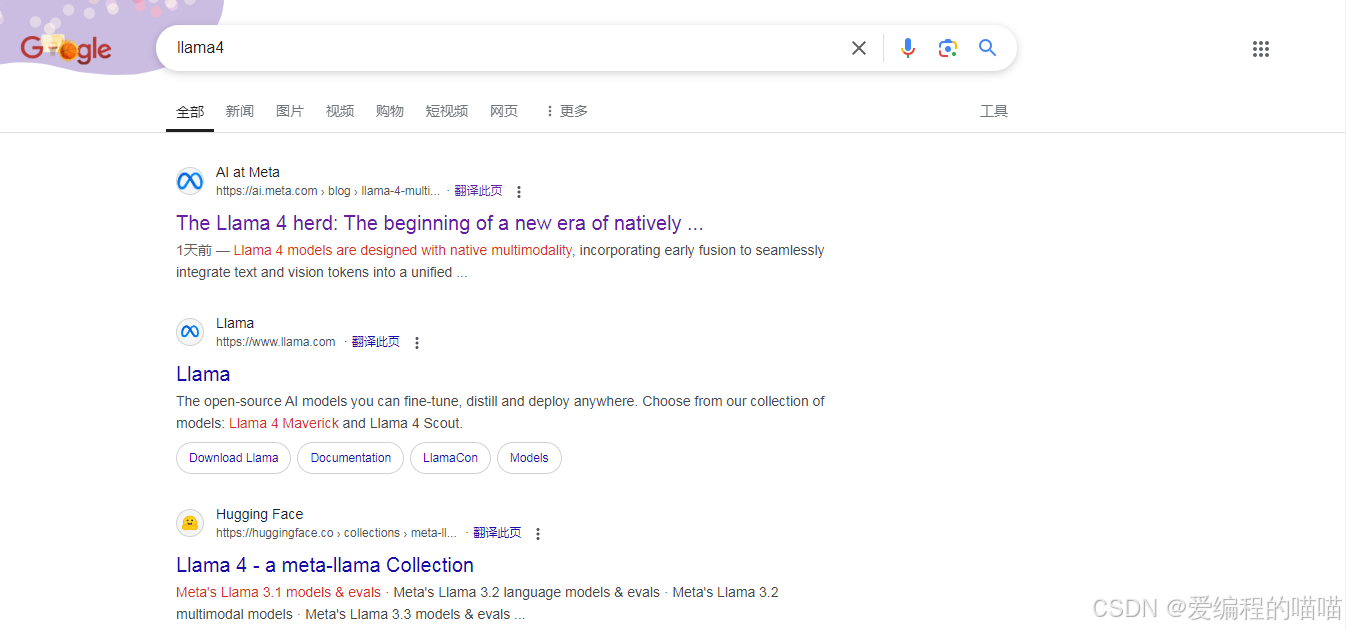1346x630 pixels.
Task: Click the Models chip
Action: click(529, 458)
